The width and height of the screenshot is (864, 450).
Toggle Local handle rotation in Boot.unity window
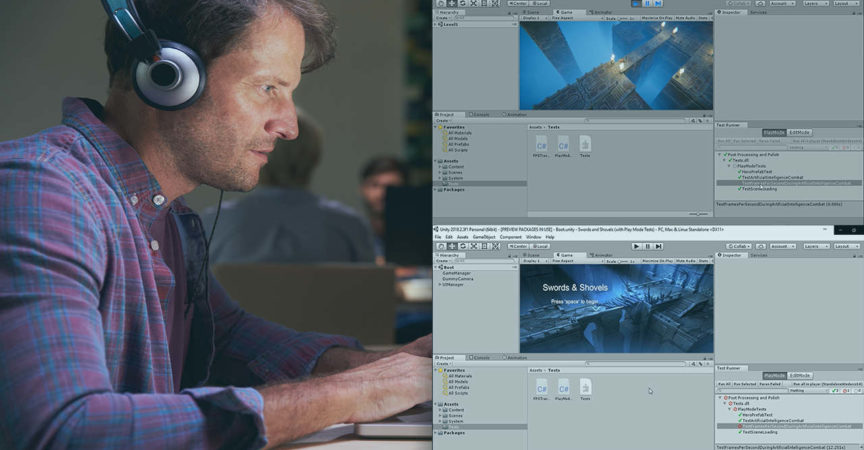pos(540,246)
